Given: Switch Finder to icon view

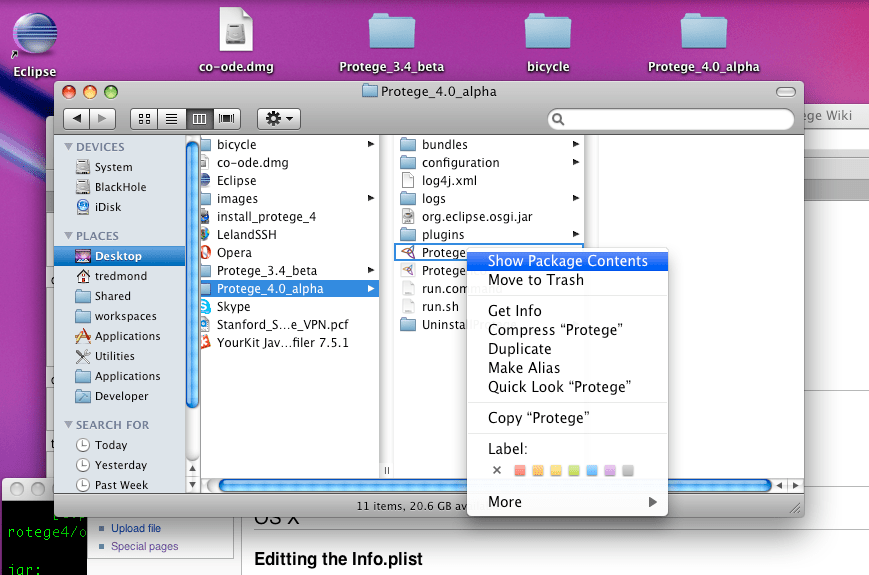Looking at the screenshot, I should pos(145,119).
